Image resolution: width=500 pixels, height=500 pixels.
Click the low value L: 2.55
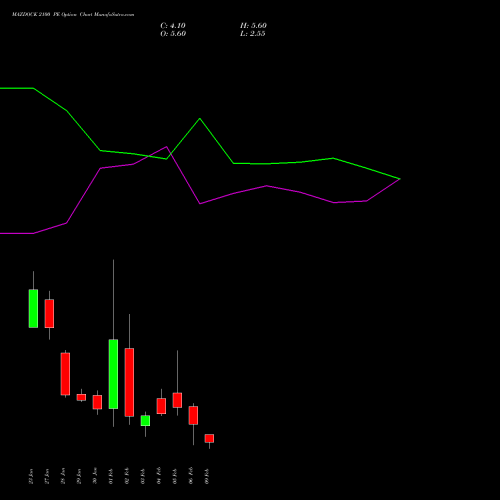pyautogui.click(x=253, y=34)
